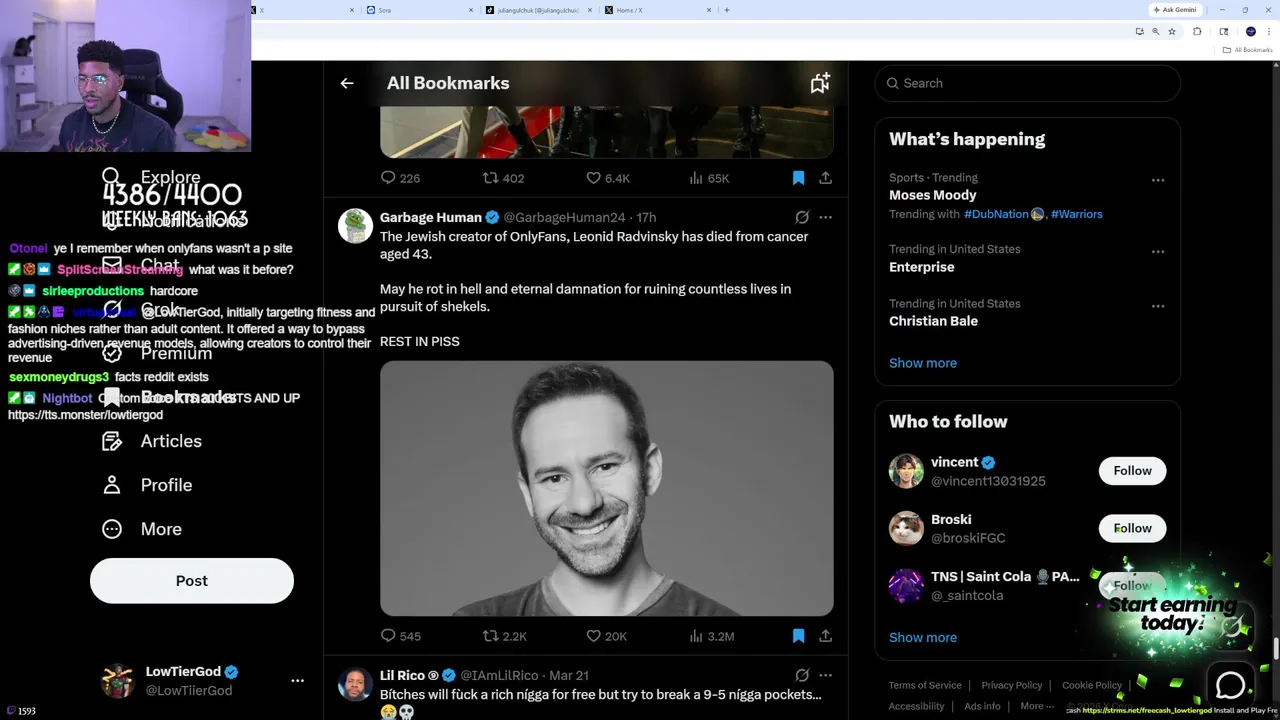Like the Garbage Human post with 20K likes

tap(606, 636)
